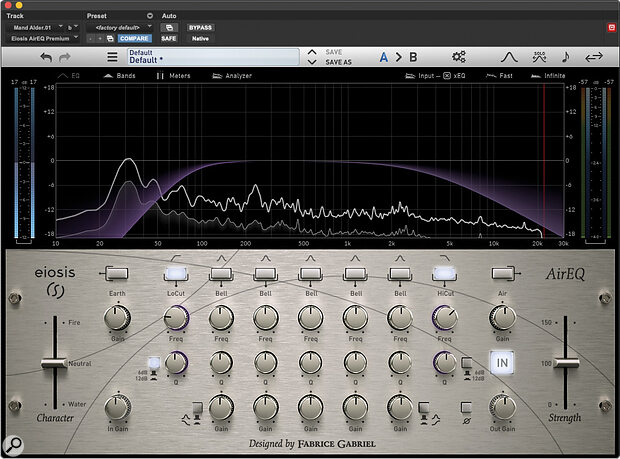The image size is (620, 459).
Task: Switch to the Analyzer view tab
Action: [x=232, y=76]
